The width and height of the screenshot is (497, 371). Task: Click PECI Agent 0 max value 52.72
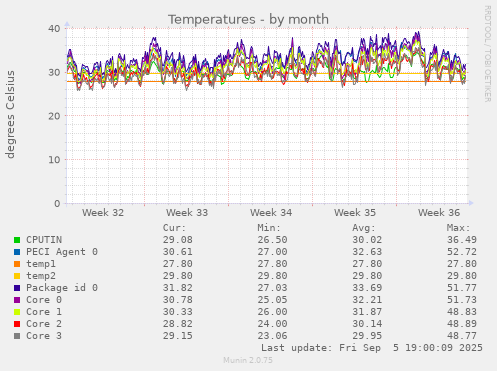pos(462,252)
